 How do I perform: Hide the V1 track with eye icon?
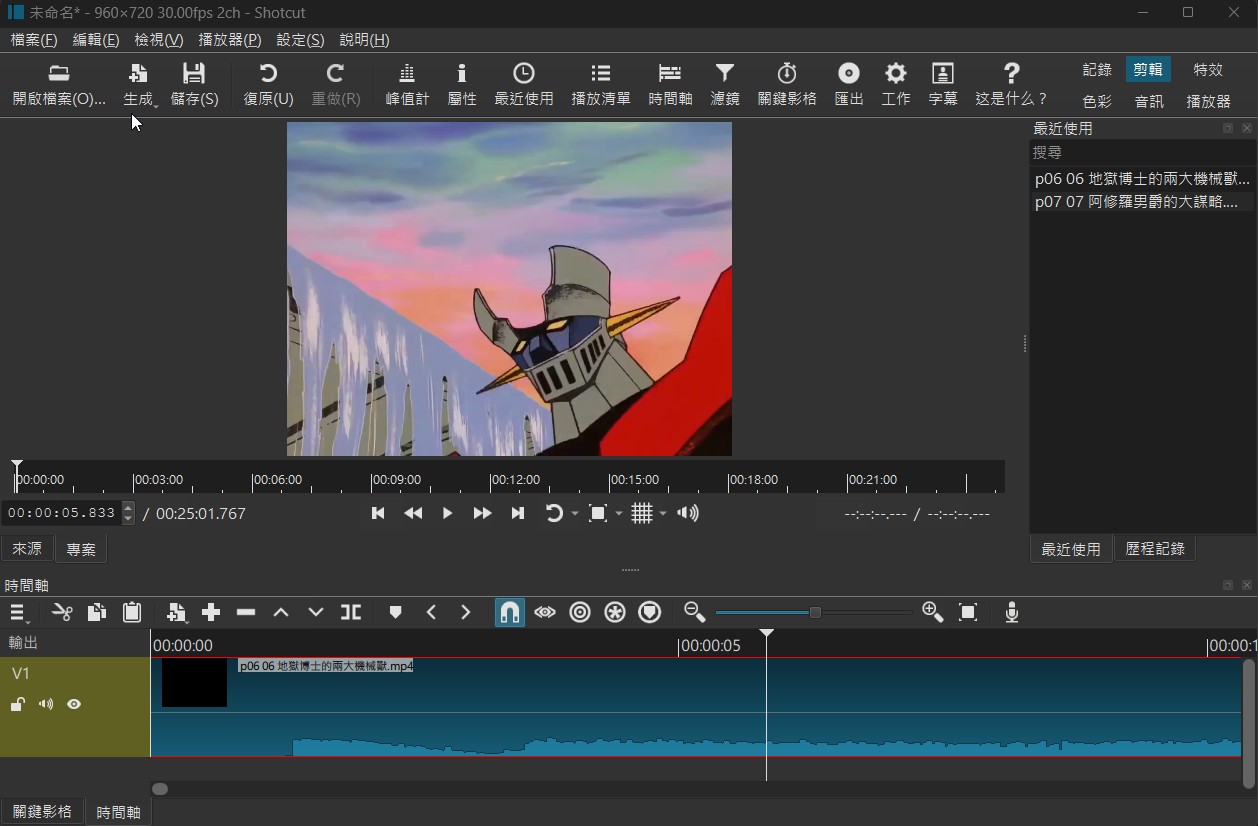[x=74, y=704]
